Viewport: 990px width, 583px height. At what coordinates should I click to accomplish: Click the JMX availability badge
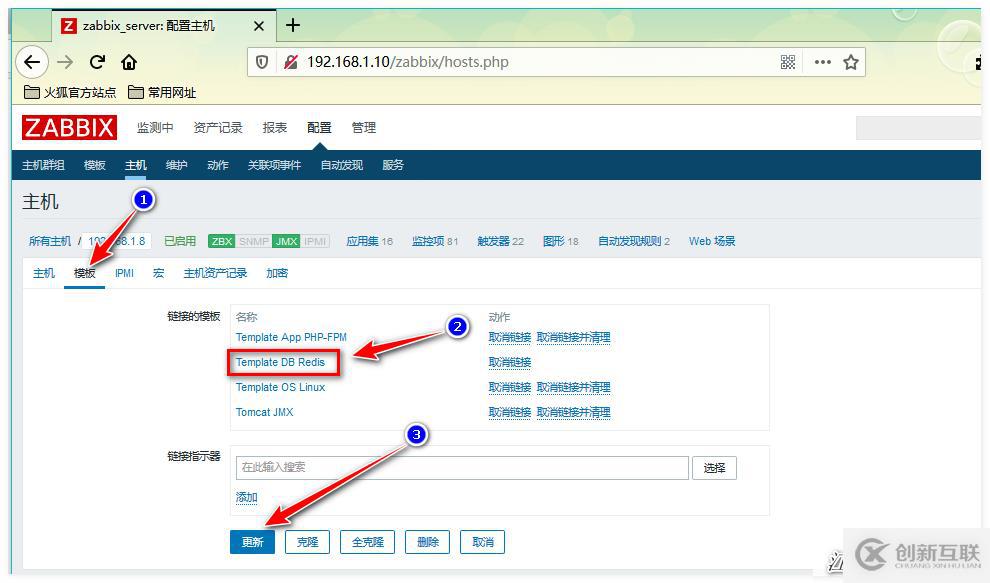[x=284, y=240]
